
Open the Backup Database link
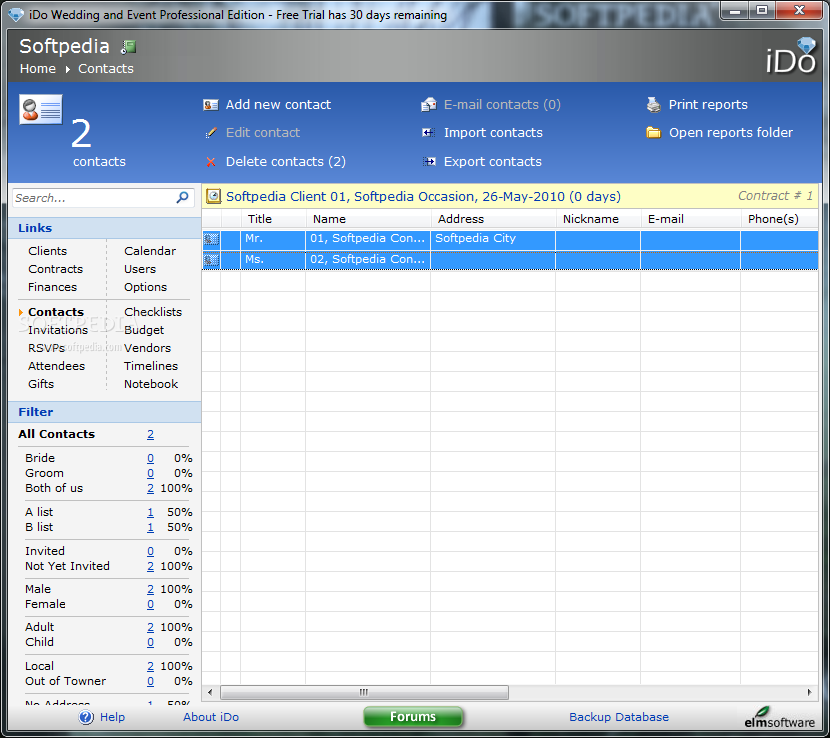click(x=619, y=717)
